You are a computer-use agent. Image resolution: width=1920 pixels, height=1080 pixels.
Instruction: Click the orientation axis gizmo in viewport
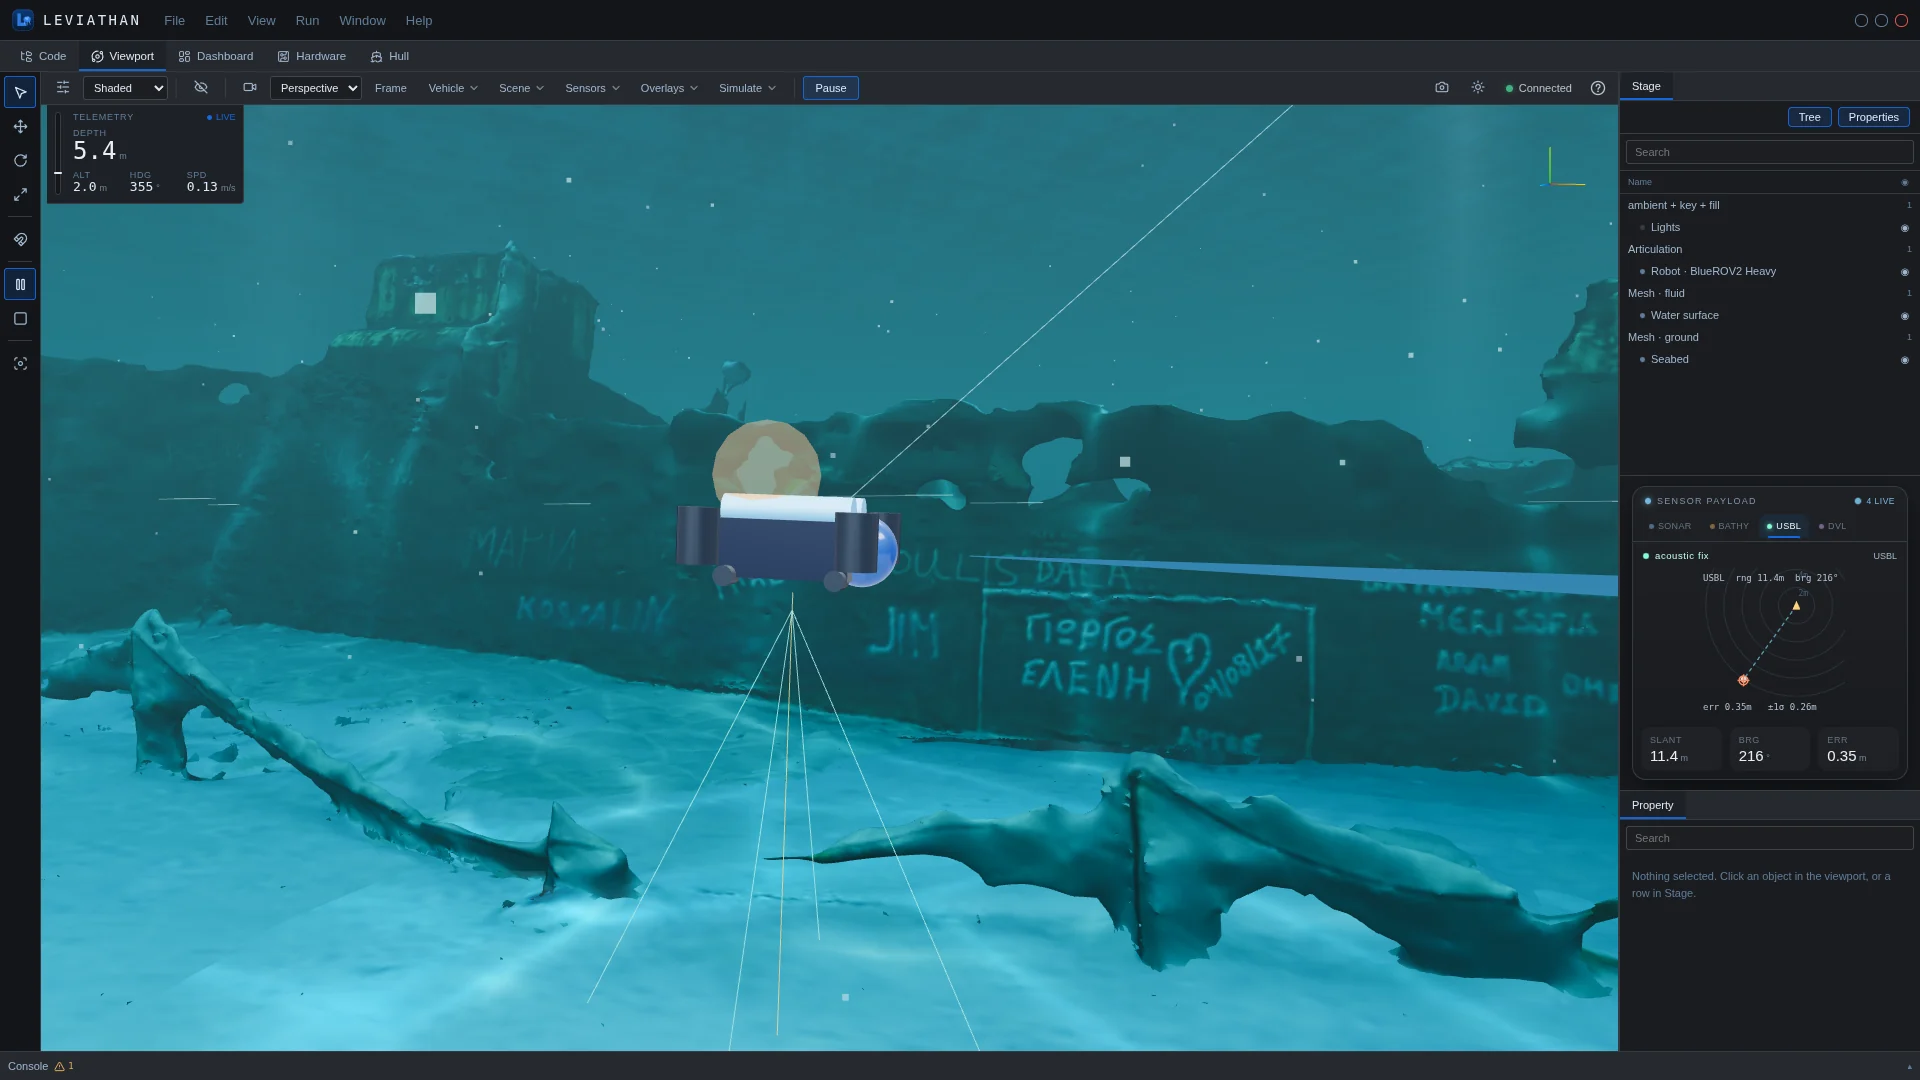1564,168
